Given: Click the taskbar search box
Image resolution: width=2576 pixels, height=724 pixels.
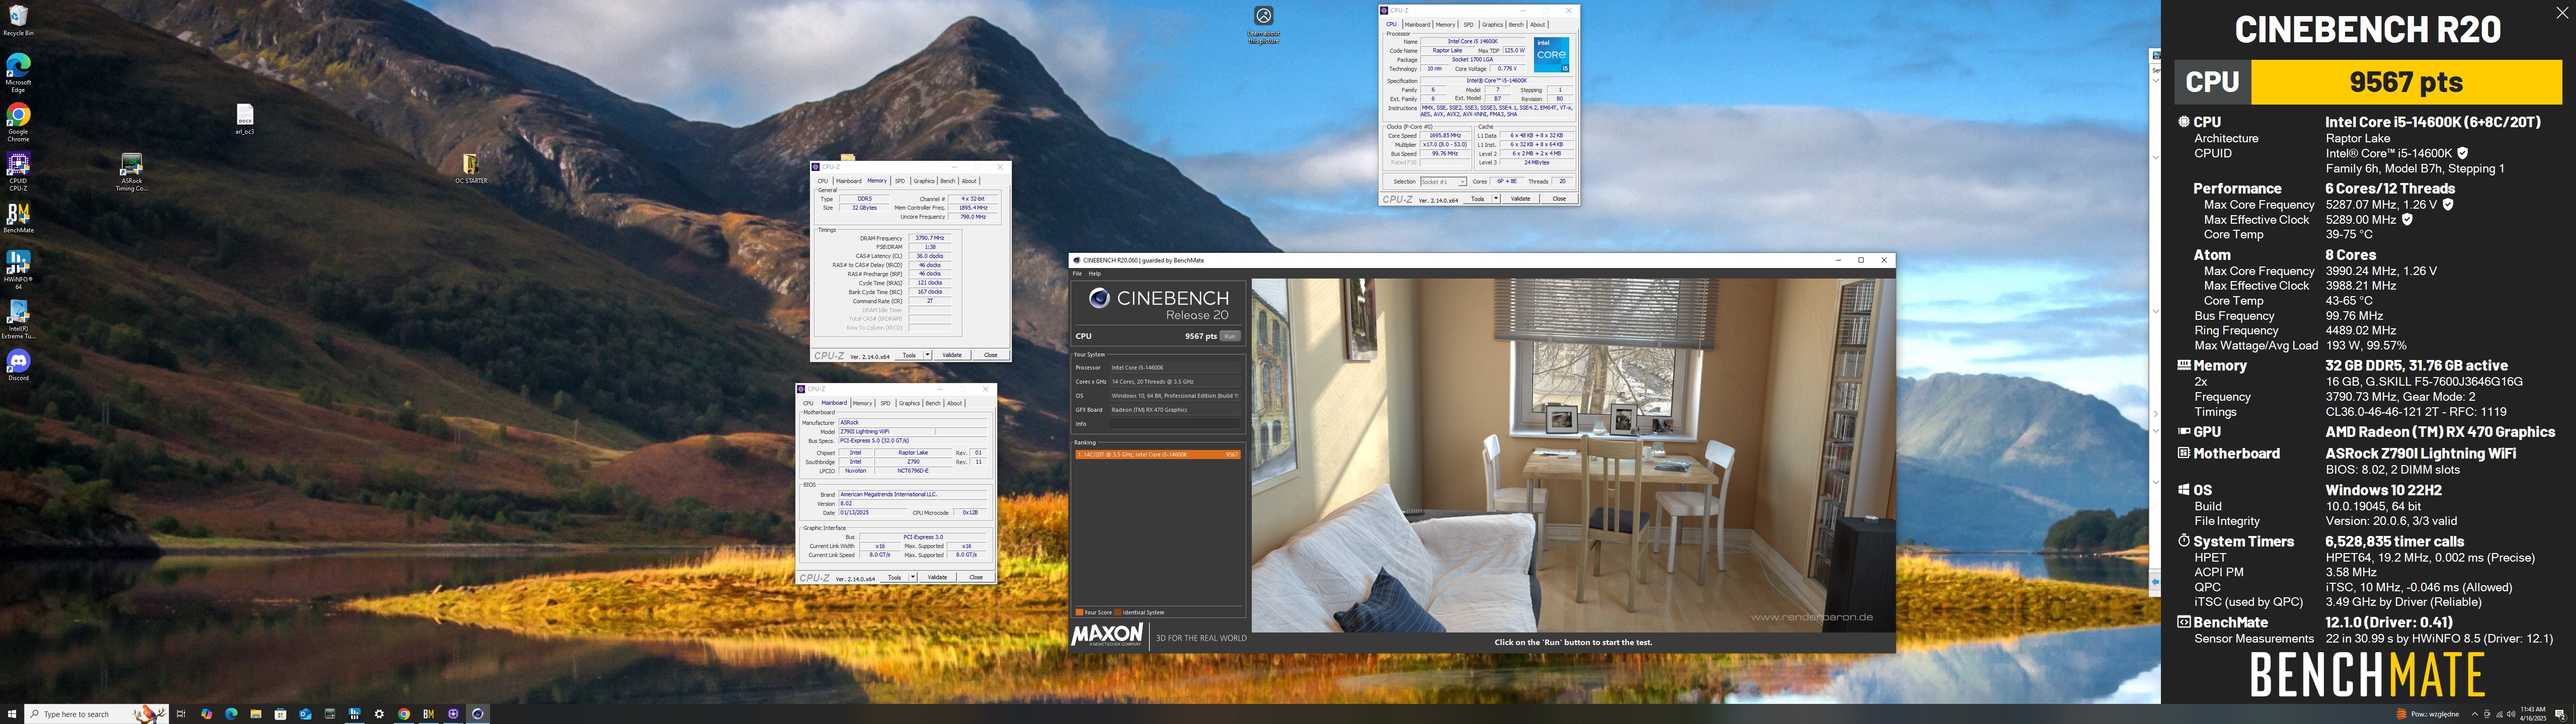Looking at the screenshot, I should tap(96, 714).
